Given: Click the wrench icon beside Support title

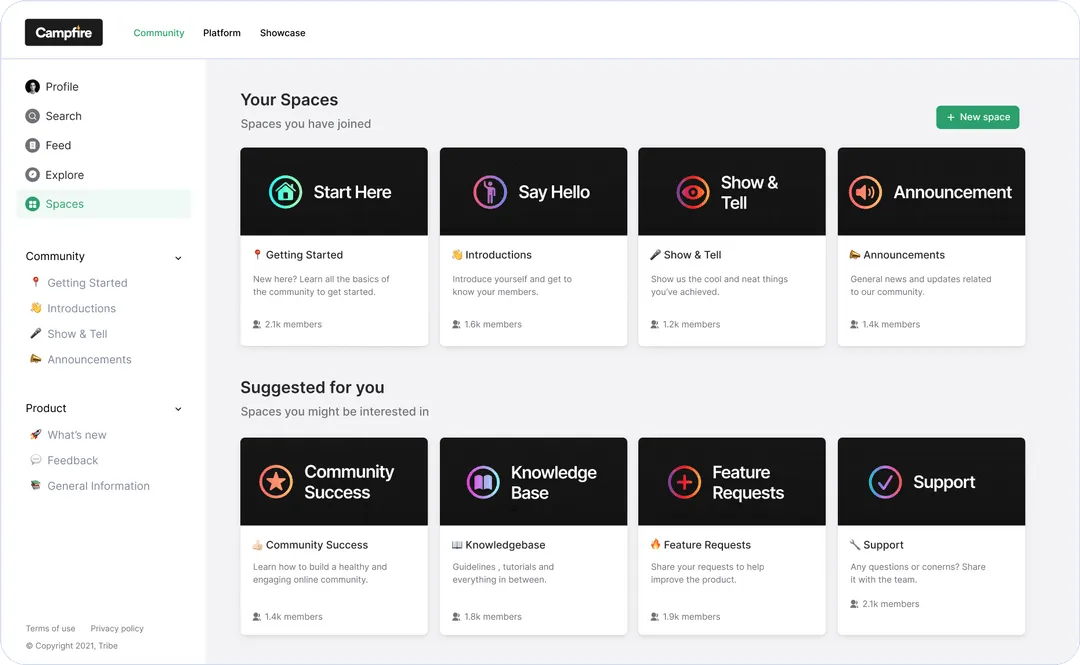Looking at the screenshot, I should [x=855, y=544].
